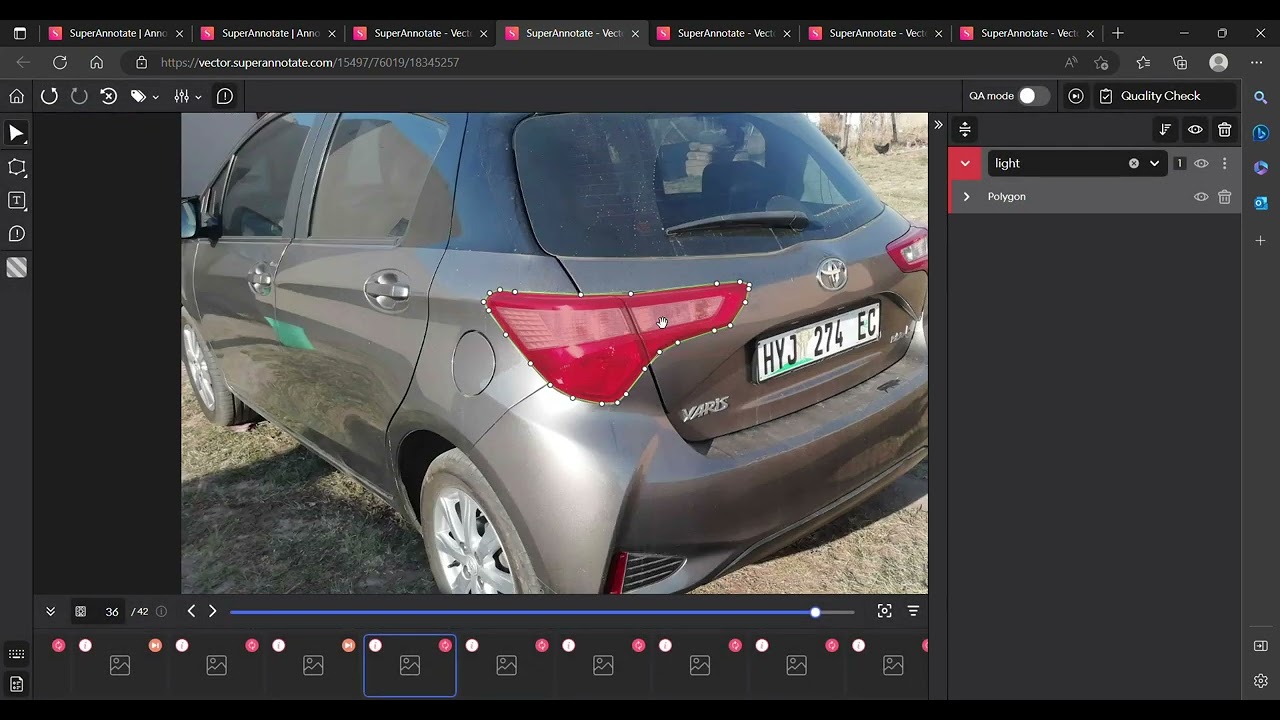Viewport: 1280px width, 720px height.
Task: Redo the annotation action
Action: [x=79, y=96]
